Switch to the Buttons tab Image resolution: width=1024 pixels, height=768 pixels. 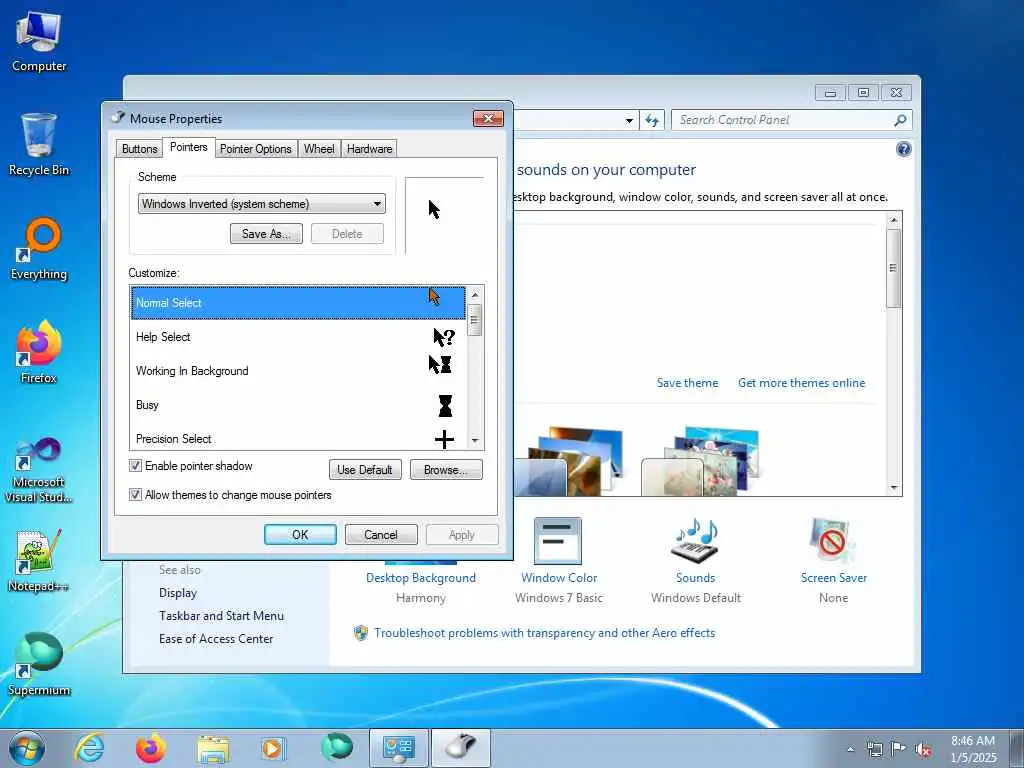coord(139,149)
